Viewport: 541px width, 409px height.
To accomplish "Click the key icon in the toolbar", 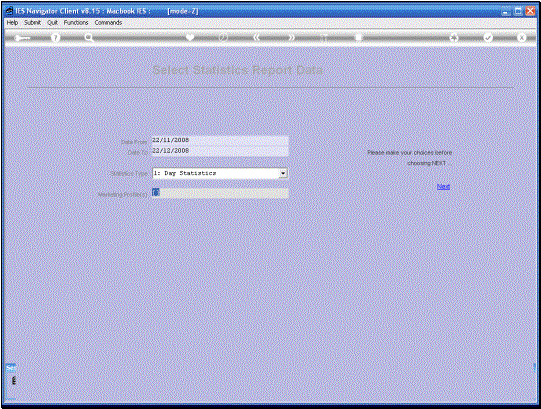I will coord(22,38).
